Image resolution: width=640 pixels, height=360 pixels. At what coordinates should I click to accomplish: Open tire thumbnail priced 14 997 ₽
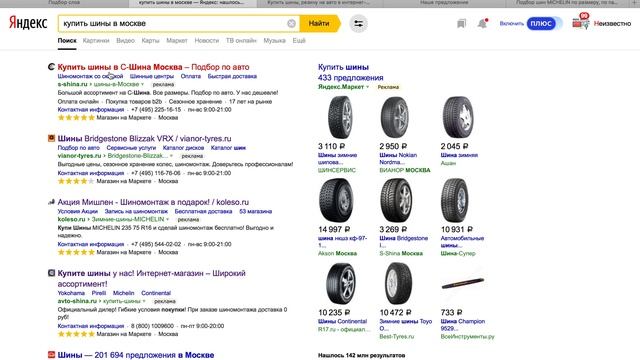point(336,200)
